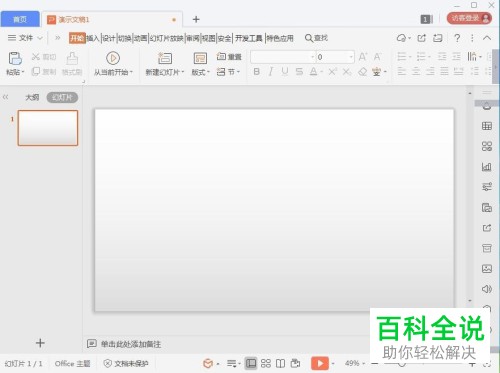Click the increase indent icon
Screen dimensions: 500x373
click(456, 57)
